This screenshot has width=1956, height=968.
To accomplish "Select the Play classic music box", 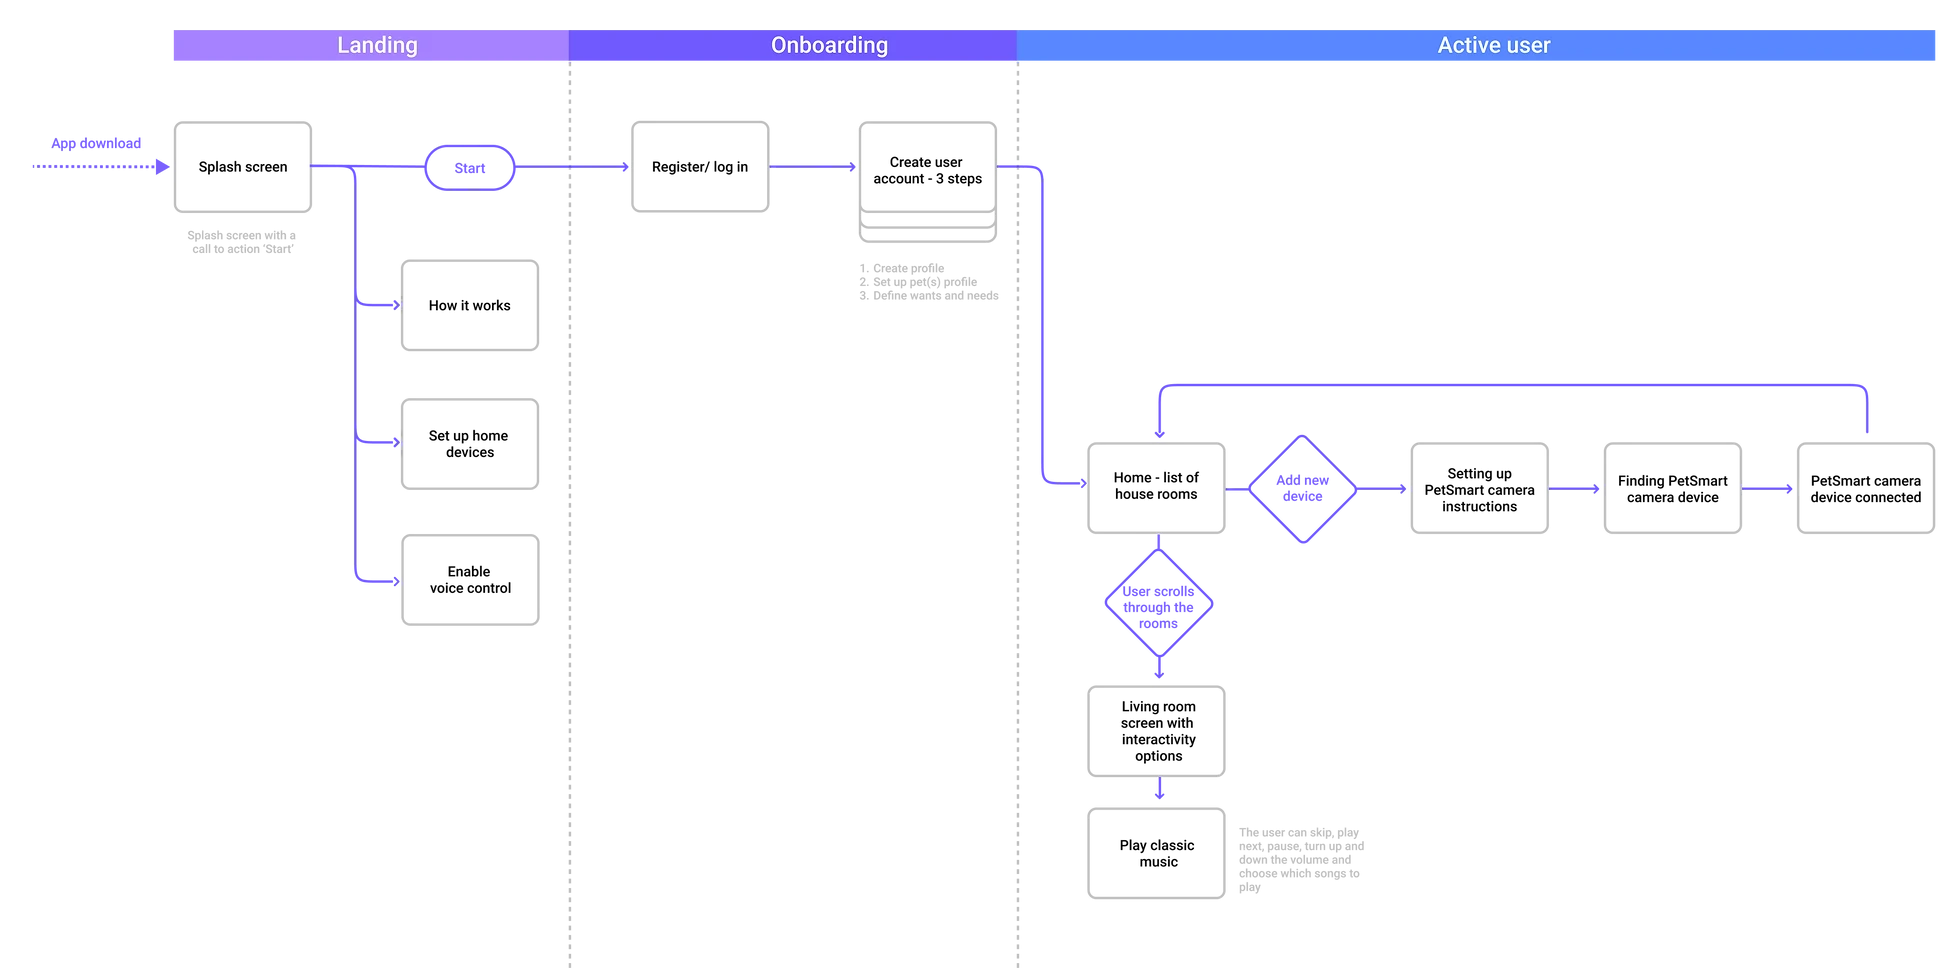I will tap(1156, 853).
